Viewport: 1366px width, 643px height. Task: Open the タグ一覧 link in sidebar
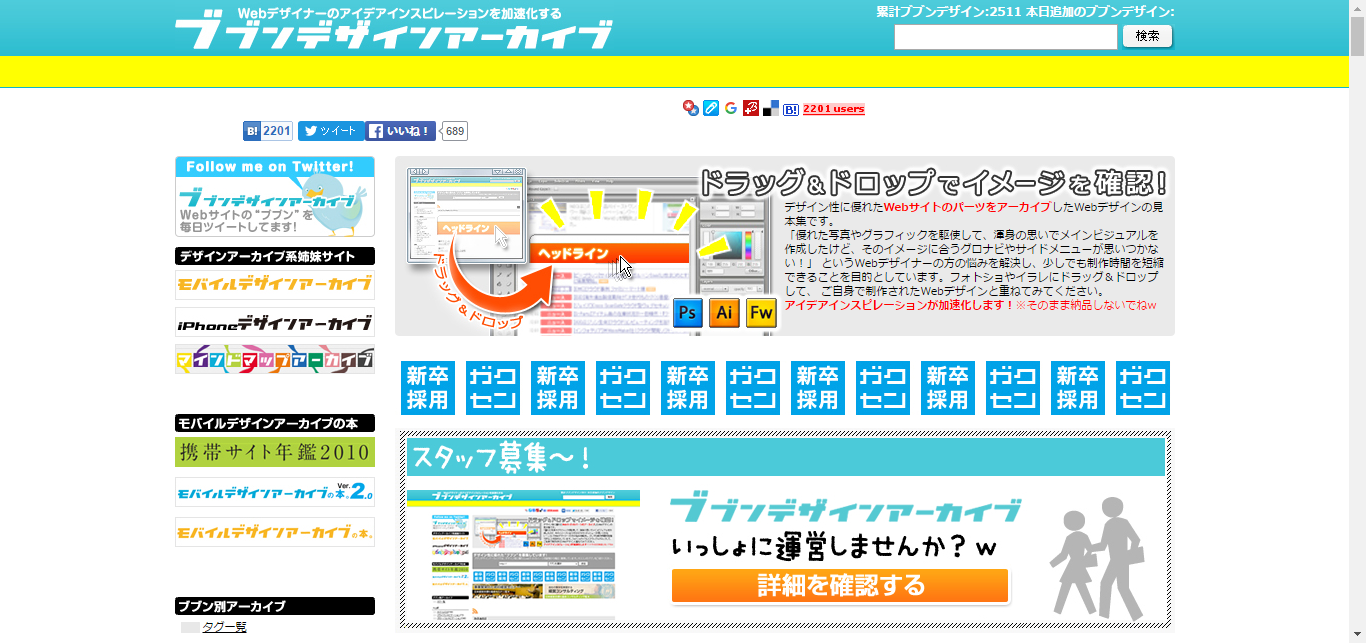coord(224,627)
